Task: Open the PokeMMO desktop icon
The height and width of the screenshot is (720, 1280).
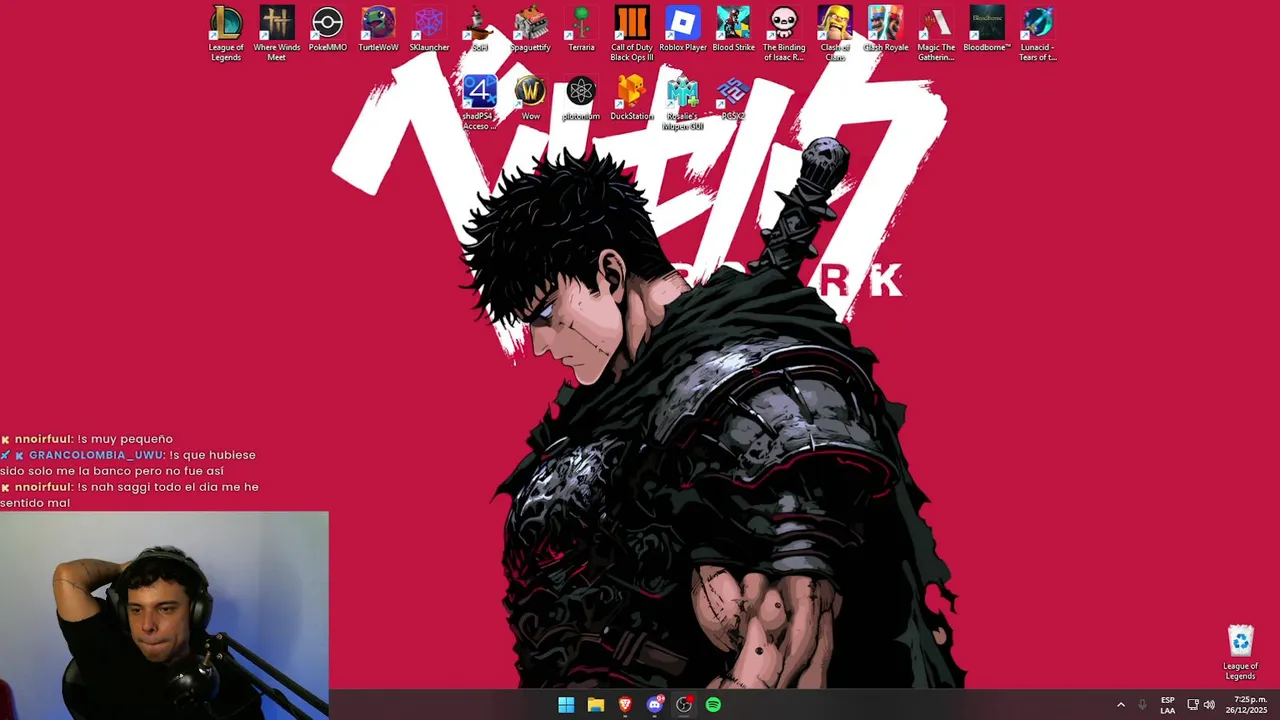Action: (x=327, y=29)
